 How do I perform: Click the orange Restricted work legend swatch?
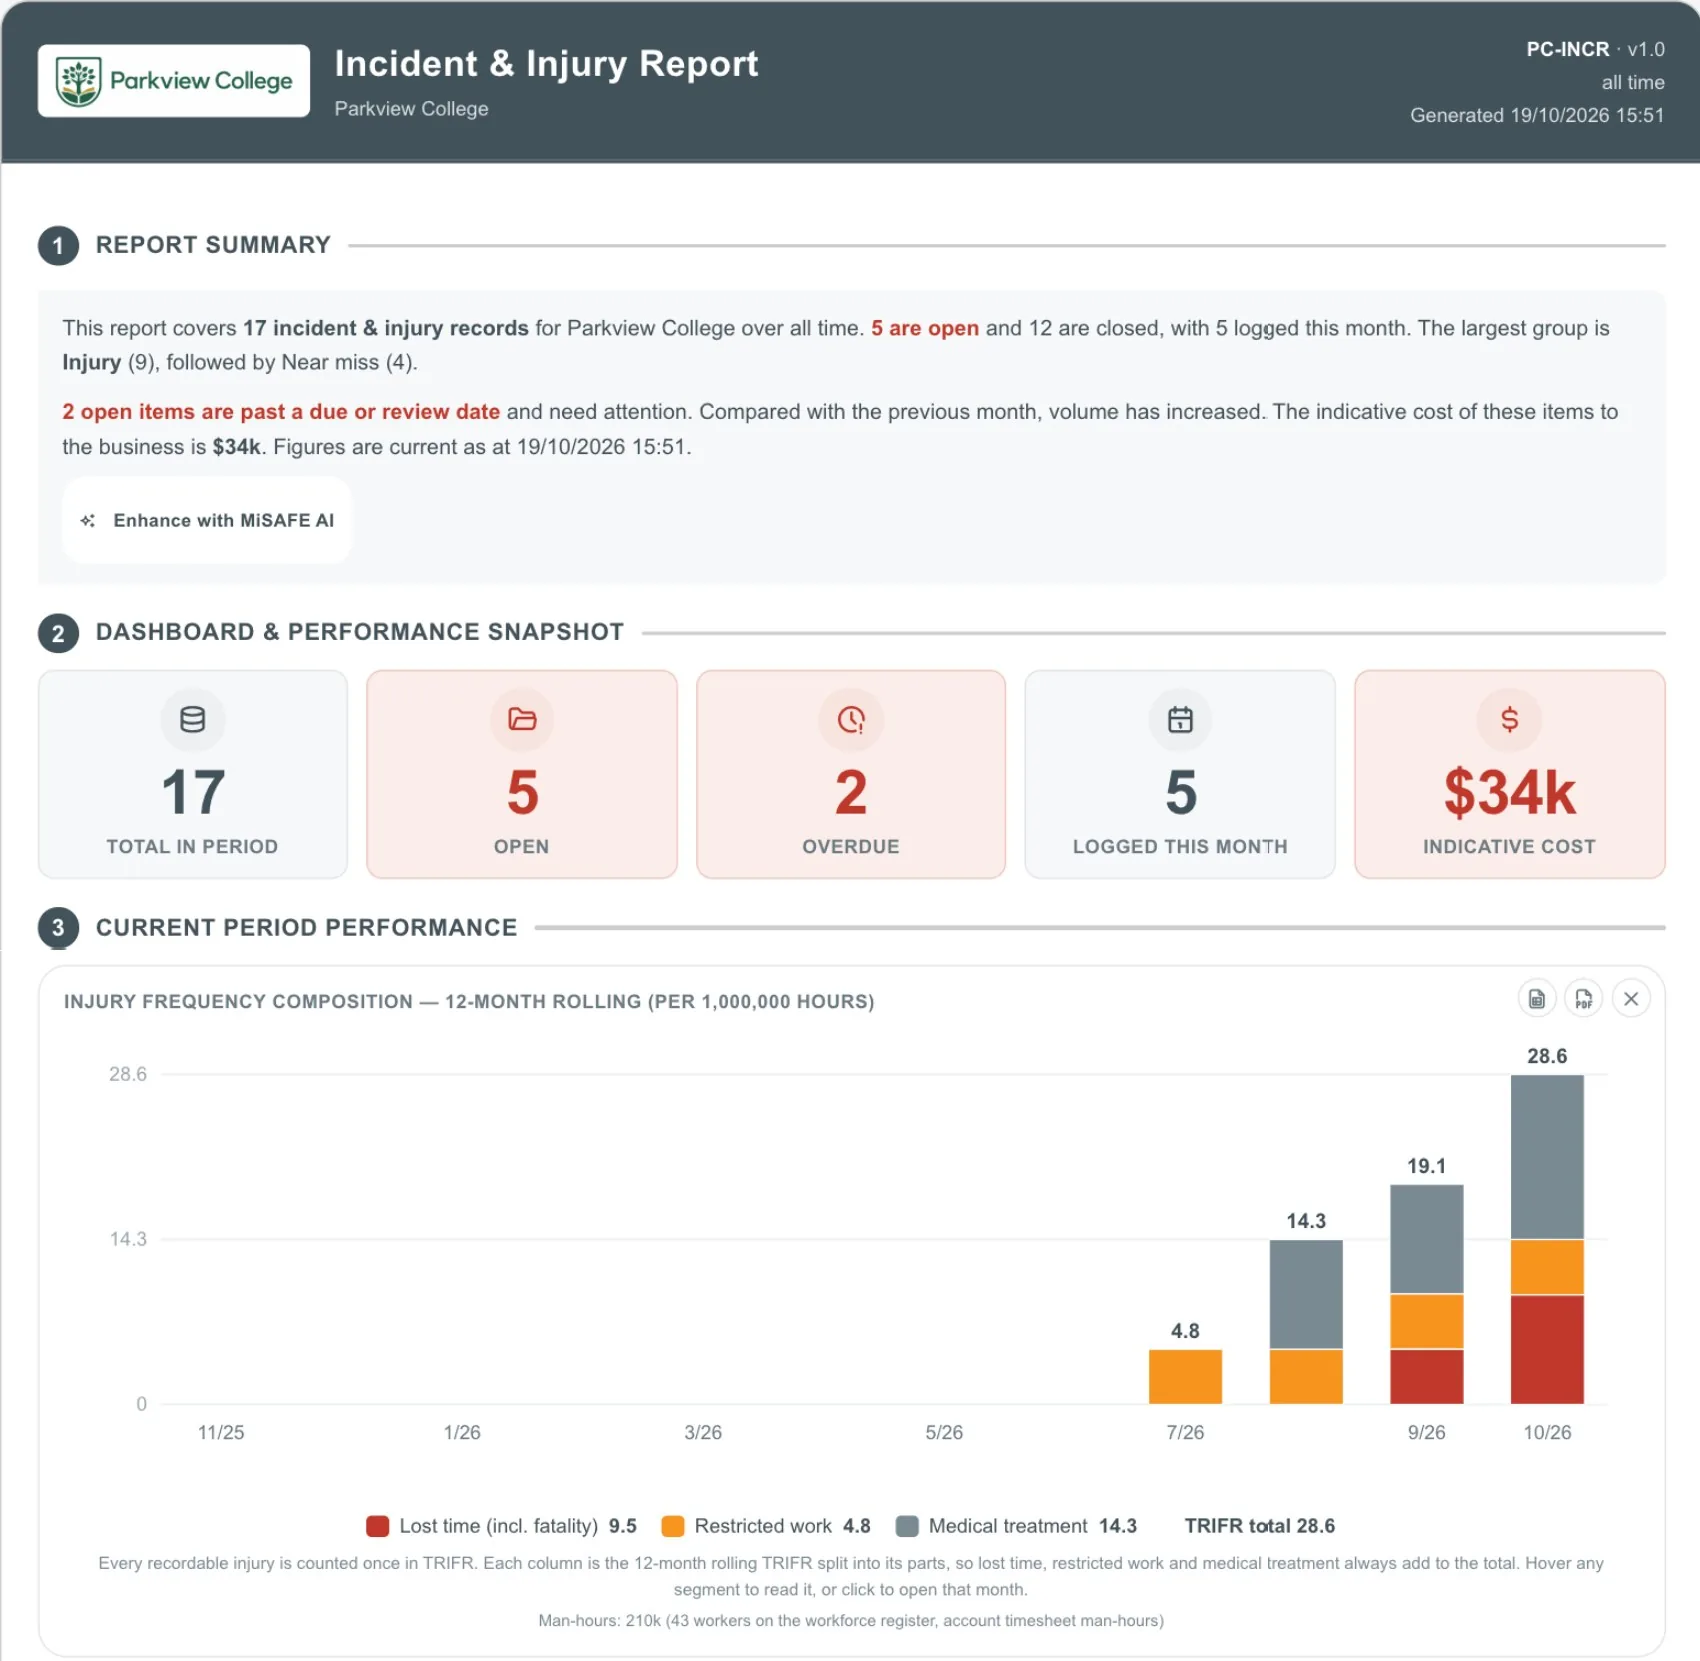click(673, 1526)
